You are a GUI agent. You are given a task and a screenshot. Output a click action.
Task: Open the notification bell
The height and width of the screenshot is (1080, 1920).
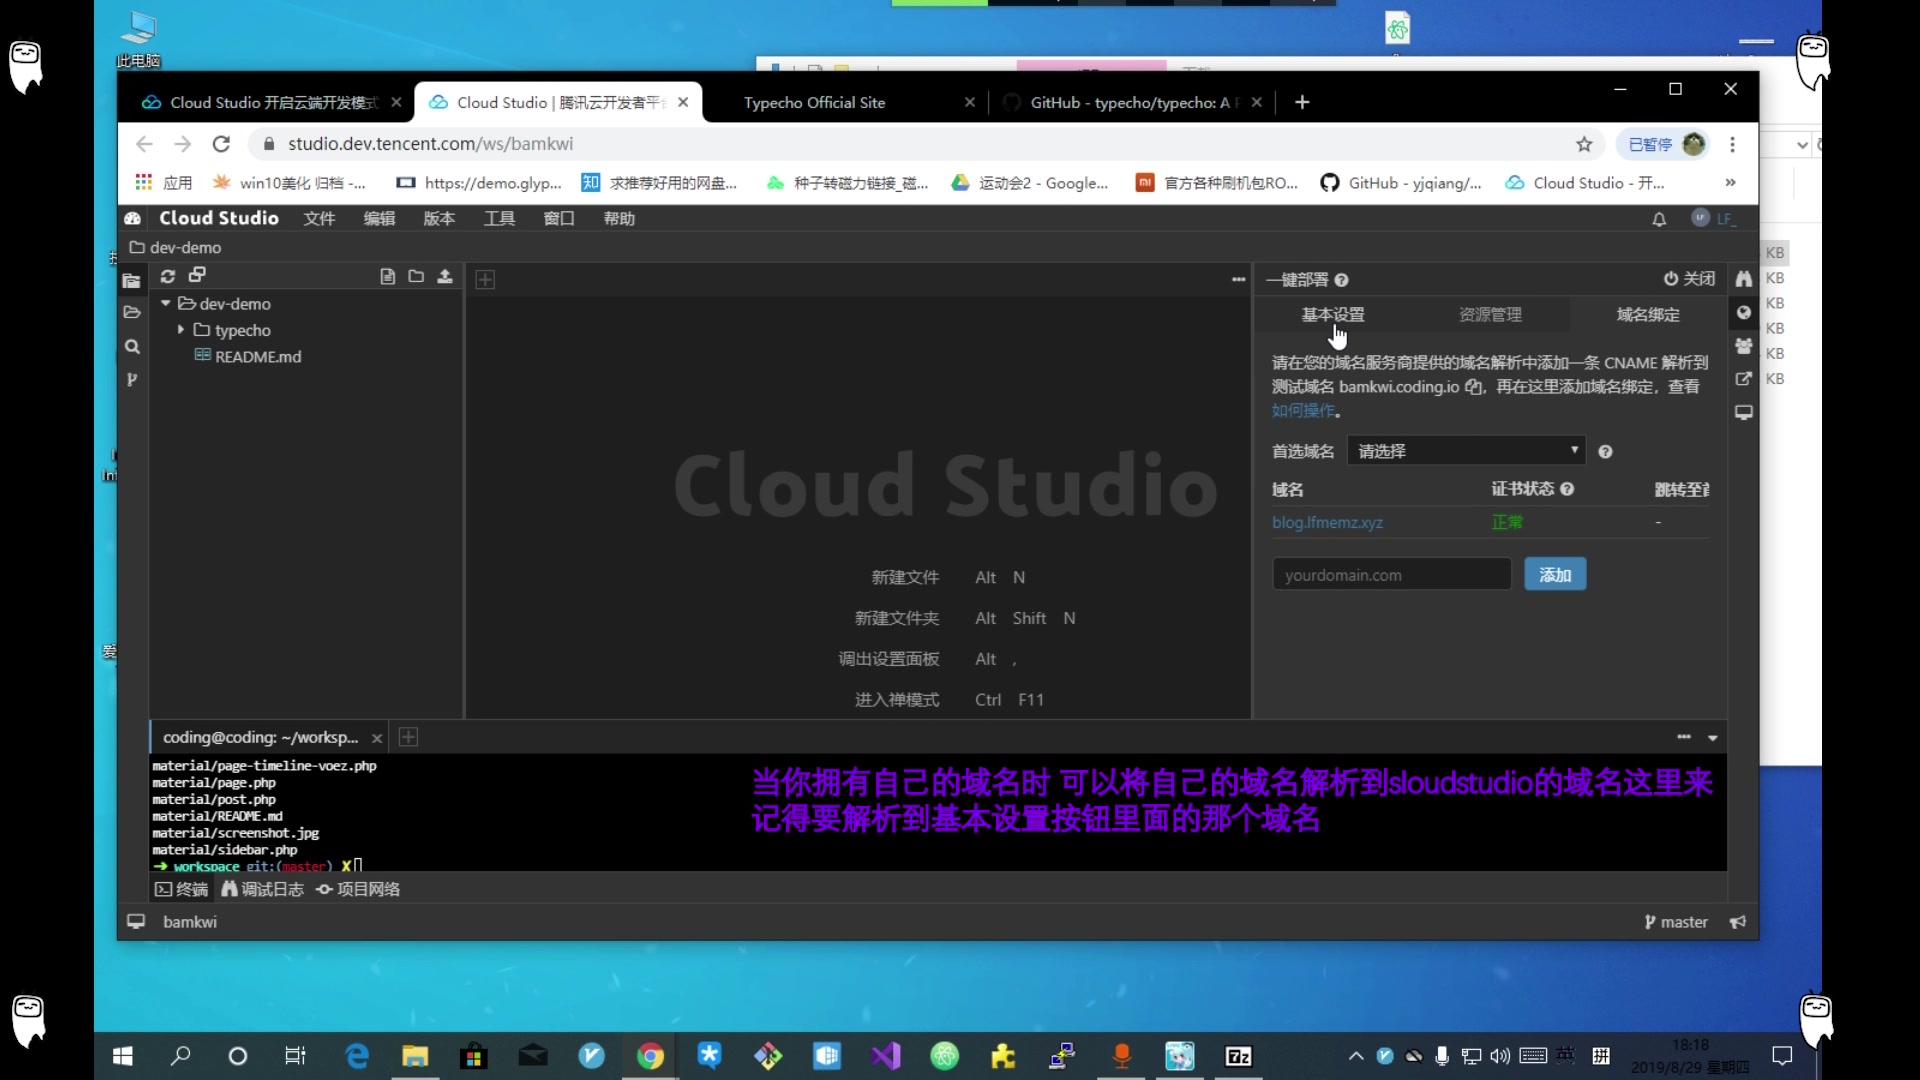[x=1659, y=219]
